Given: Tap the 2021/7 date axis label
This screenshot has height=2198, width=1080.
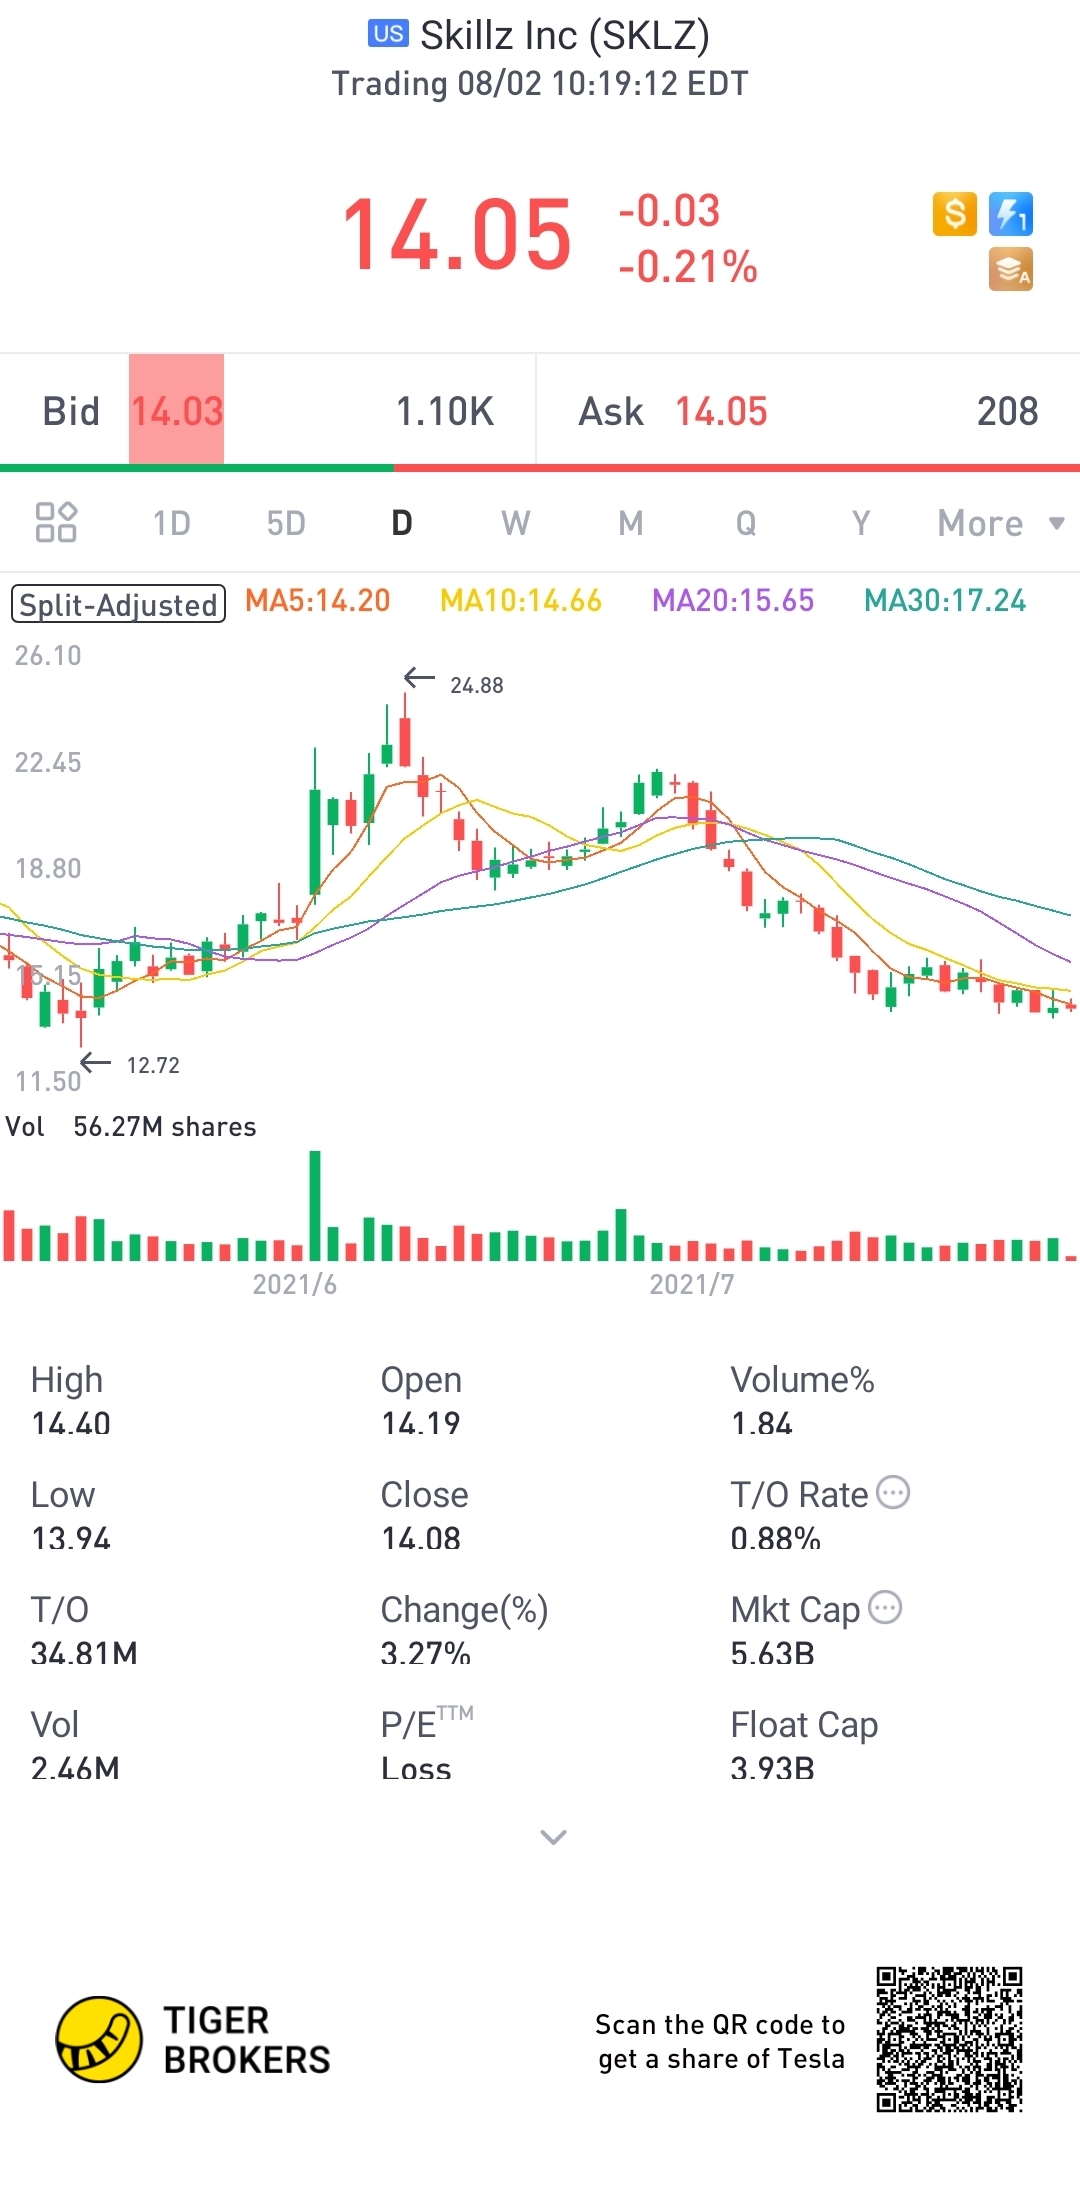Looking at the screenshot, I should coord(692,1284).
